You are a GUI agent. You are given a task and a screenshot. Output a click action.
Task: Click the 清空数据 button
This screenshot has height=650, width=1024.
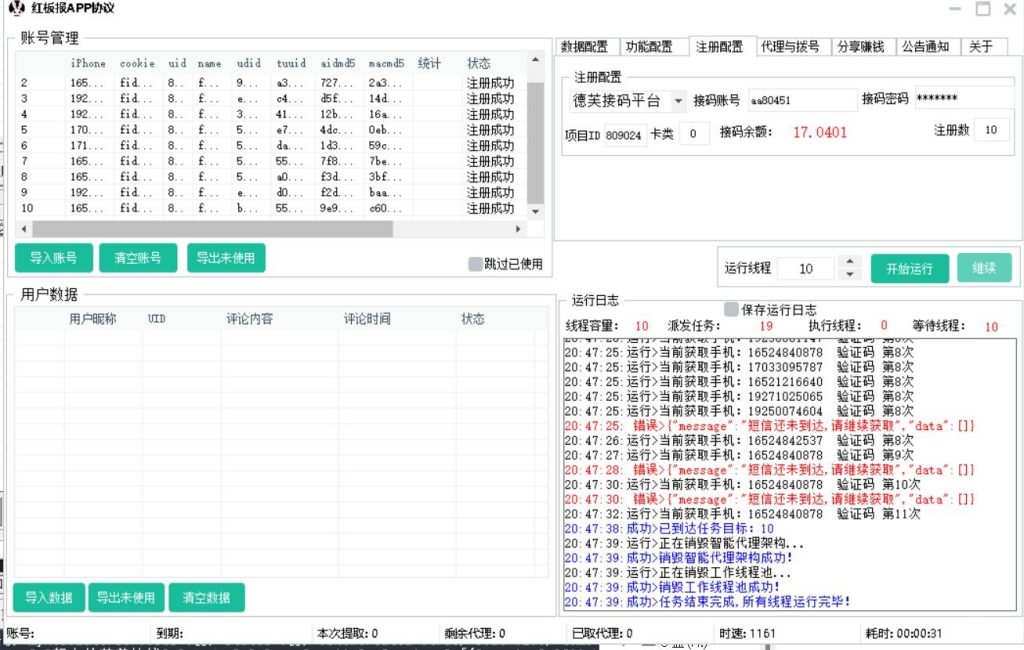pyautogui.click(x=206, y=597)
